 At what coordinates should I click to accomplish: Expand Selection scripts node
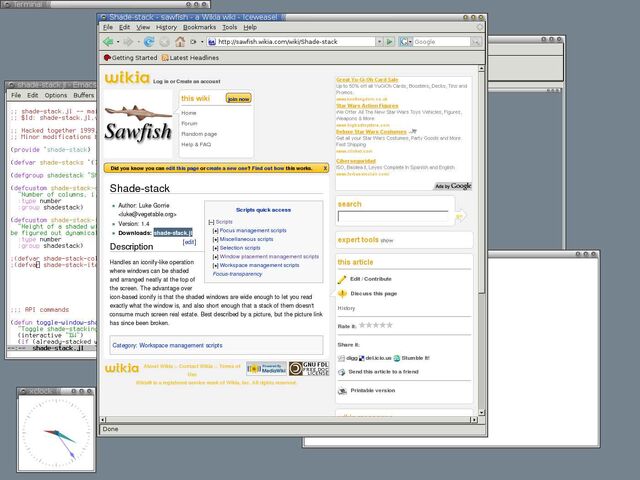[216, 248]
